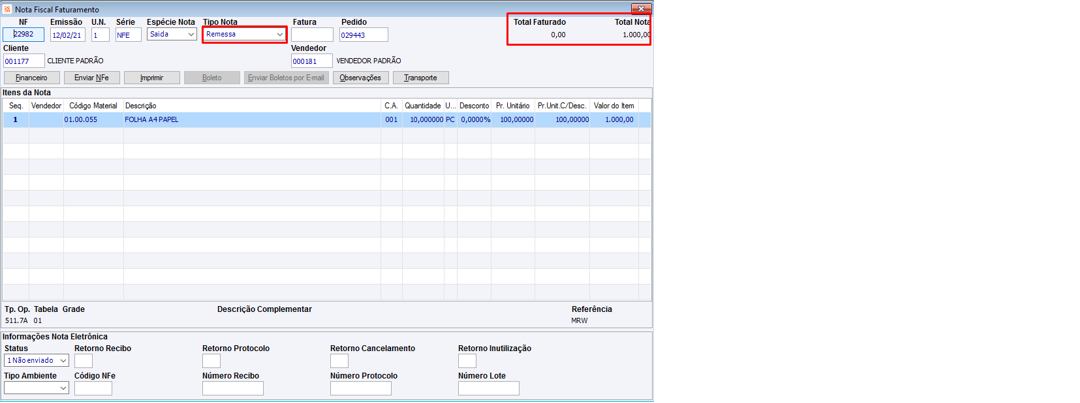Click the Referência value MRW
The image size is (1080, 403).
point(579,320)
